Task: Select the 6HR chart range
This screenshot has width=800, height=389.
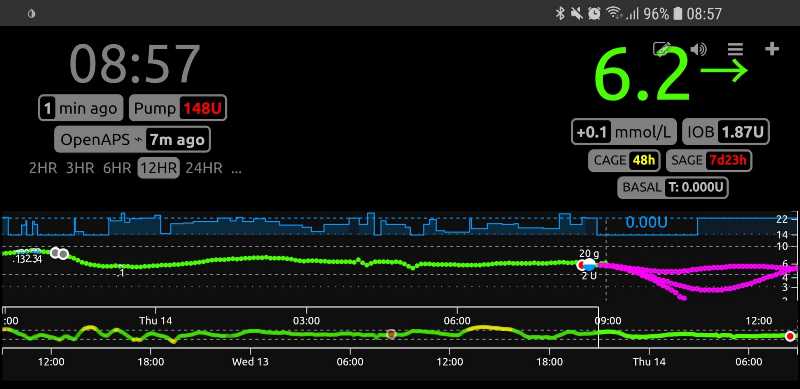Action: pyautogui.click(x=117, y=168)
